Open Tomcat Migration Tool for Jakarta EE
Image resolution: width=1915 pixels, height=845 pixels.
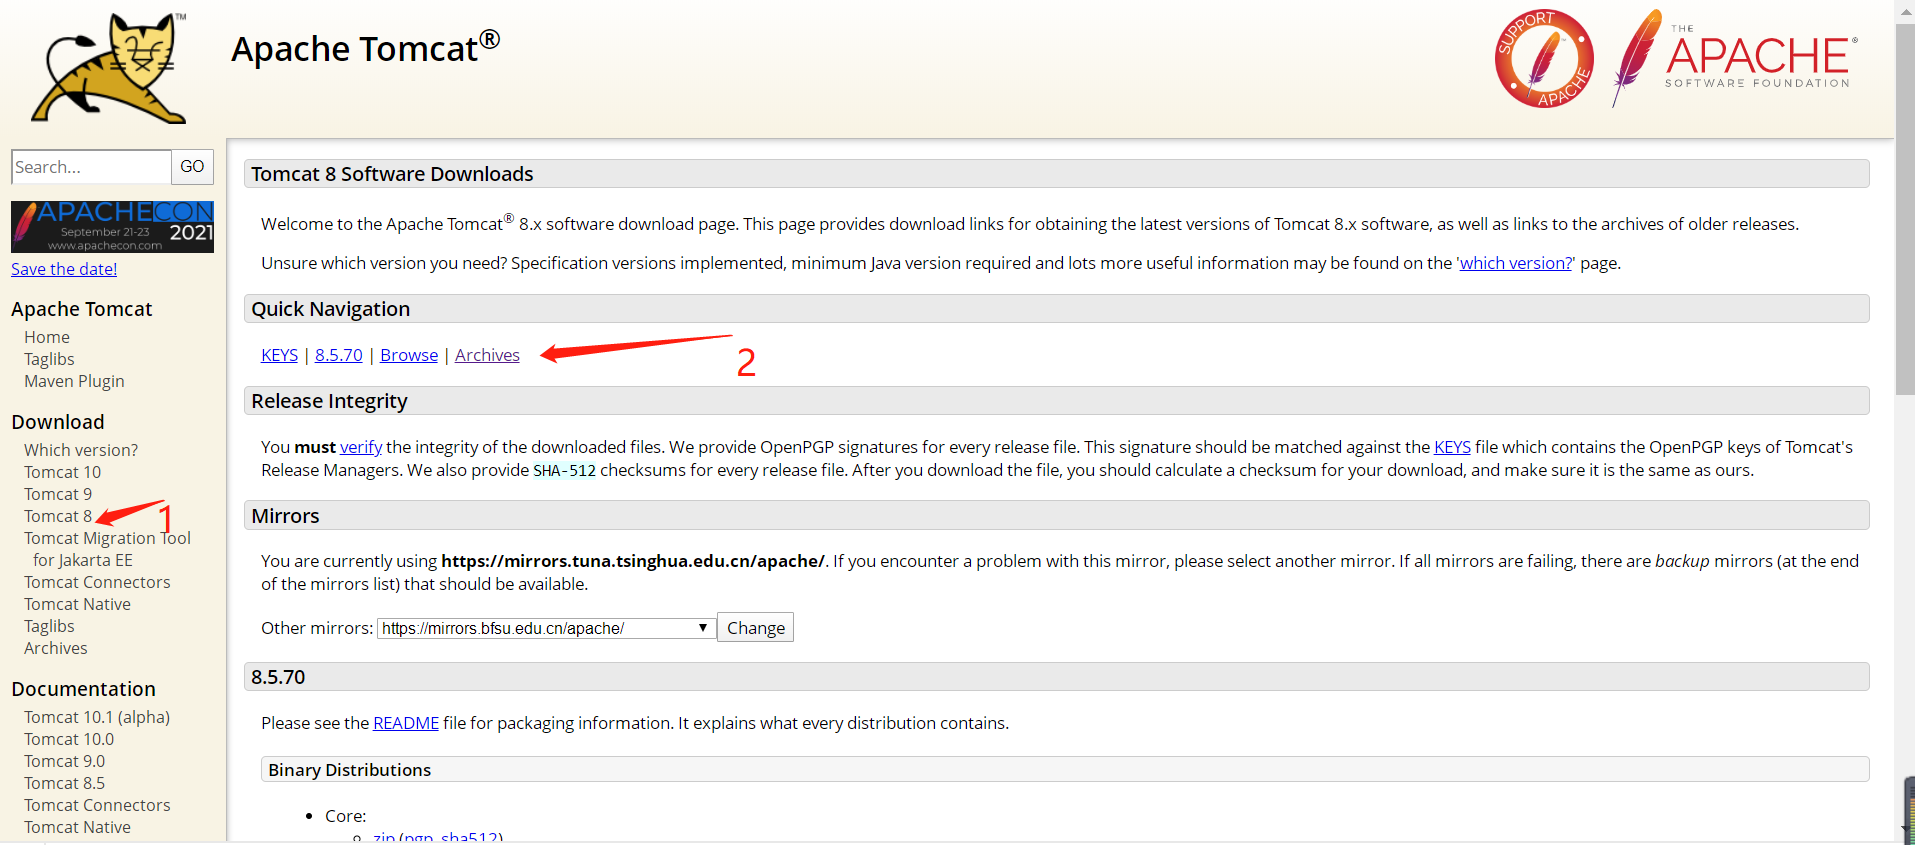pos(107,549)
